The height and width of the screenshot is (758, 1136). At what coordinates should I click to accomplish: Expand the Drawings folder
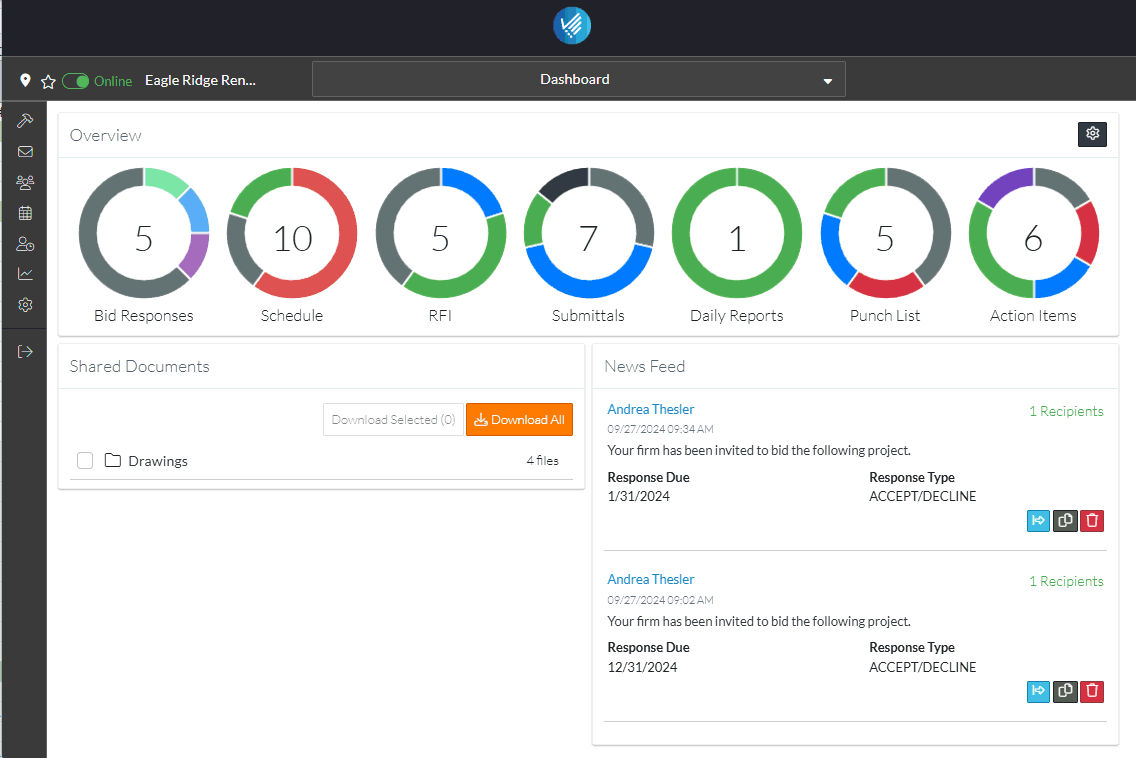click(x=157, y=461)
